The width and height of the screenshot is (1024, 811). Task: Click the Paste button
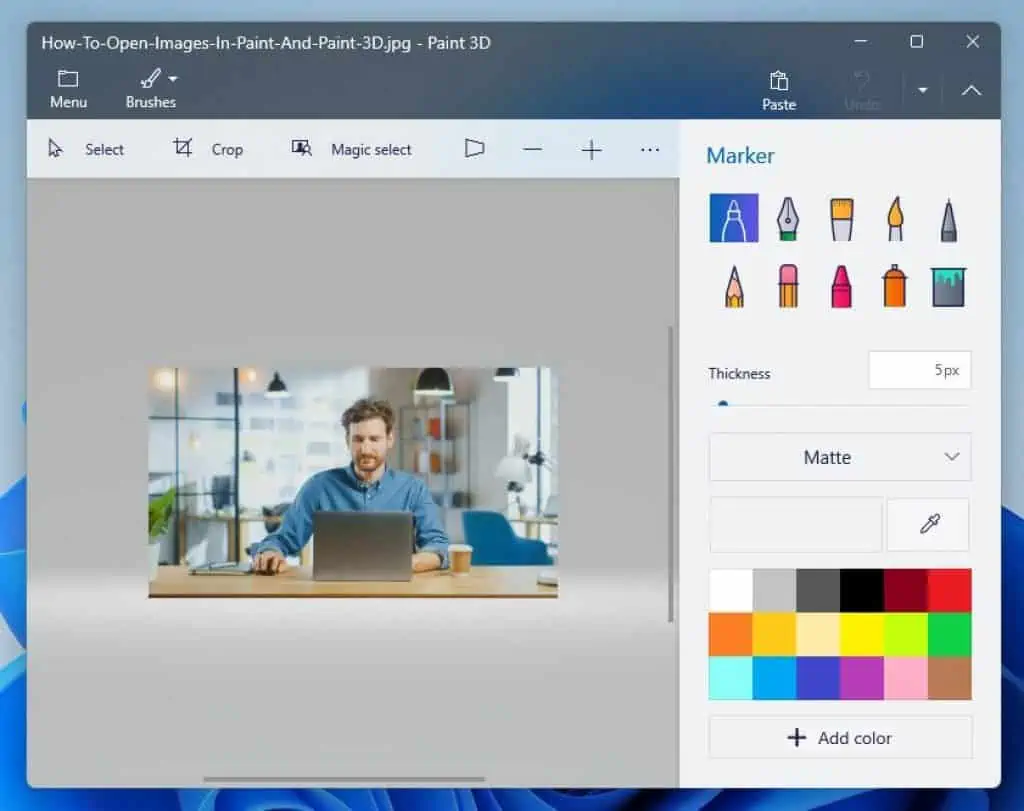pos(778,89)
